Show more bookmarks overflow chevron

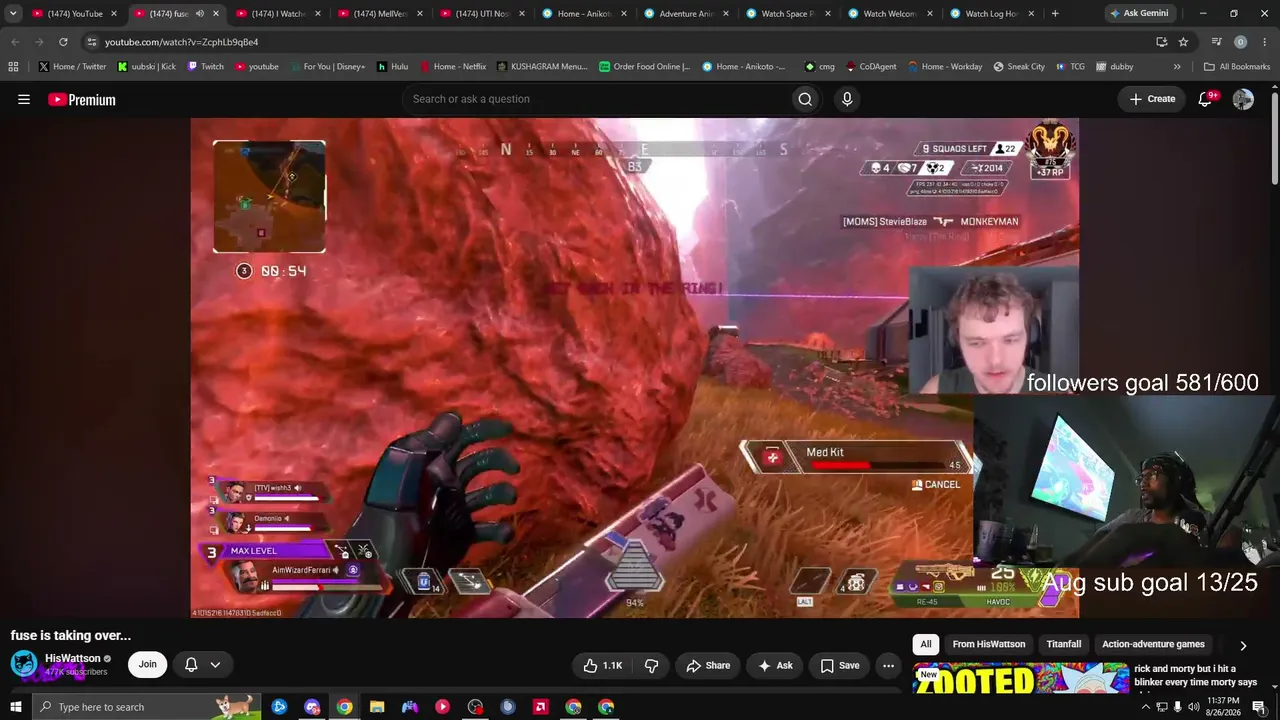1177,67
